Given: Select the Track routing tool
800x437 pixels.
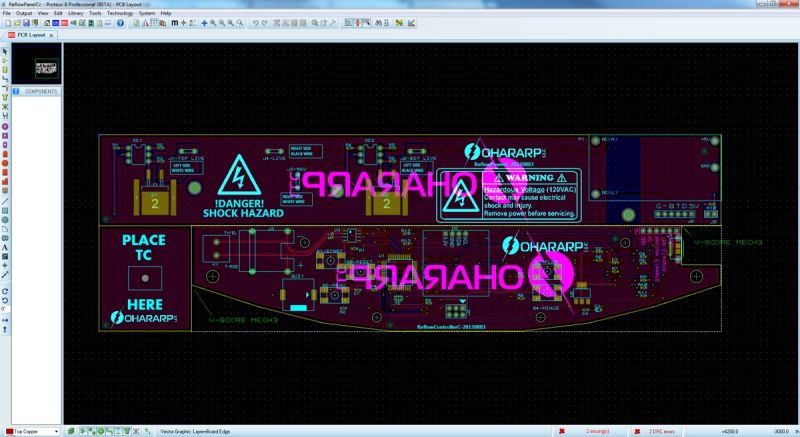Looking at the screenshot, I should [5, 79].
